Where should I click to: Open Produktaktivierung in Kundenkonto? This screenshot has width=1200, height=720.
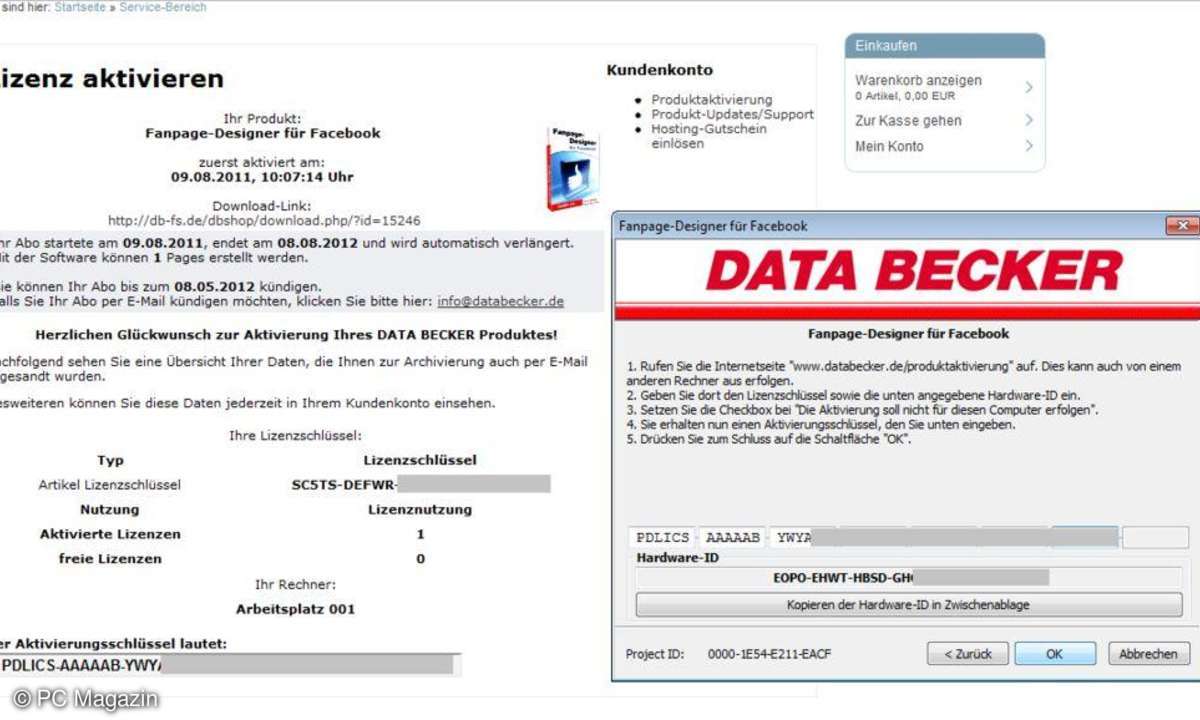click(712, 100)
